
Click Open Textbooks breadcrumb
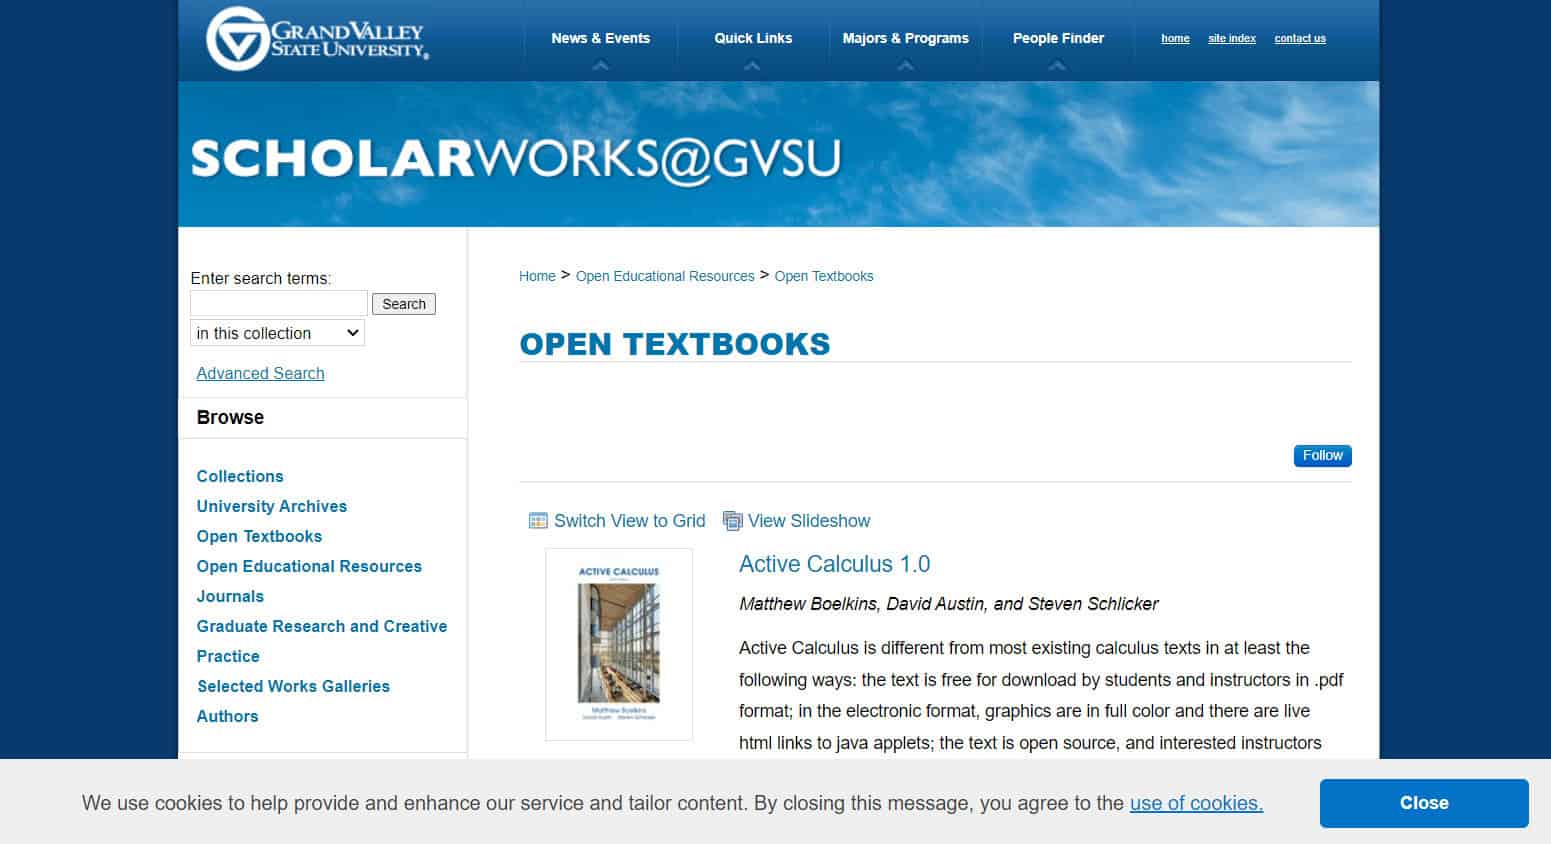(824, 276)
